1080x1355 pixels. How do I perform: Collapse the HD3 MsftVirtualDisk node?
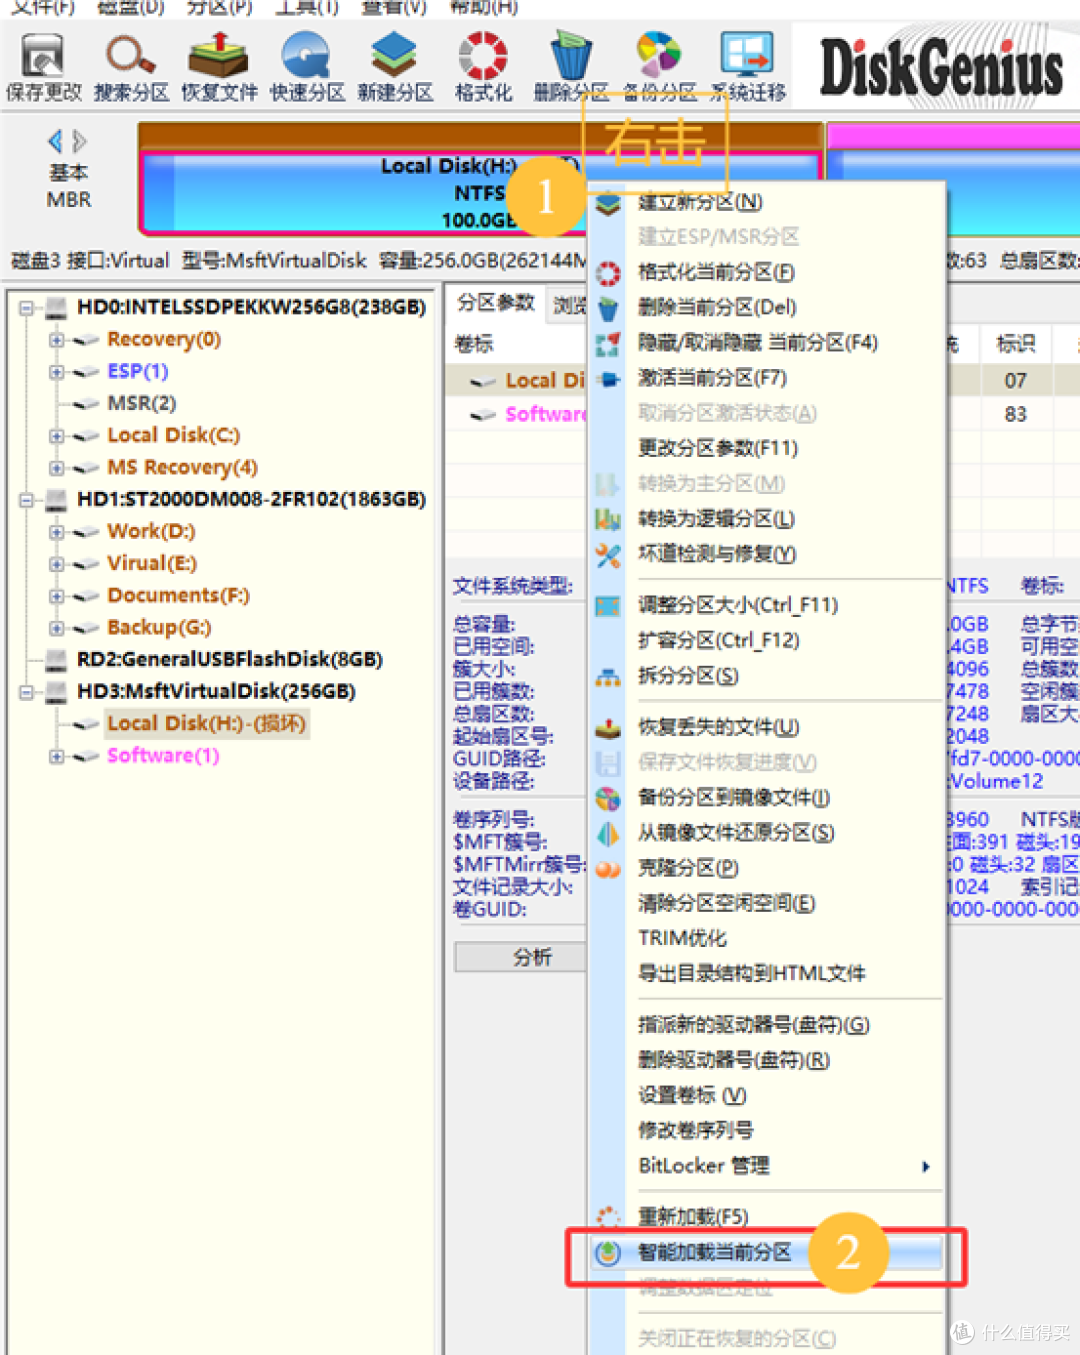pyautogui.click(x=27, y=692)
